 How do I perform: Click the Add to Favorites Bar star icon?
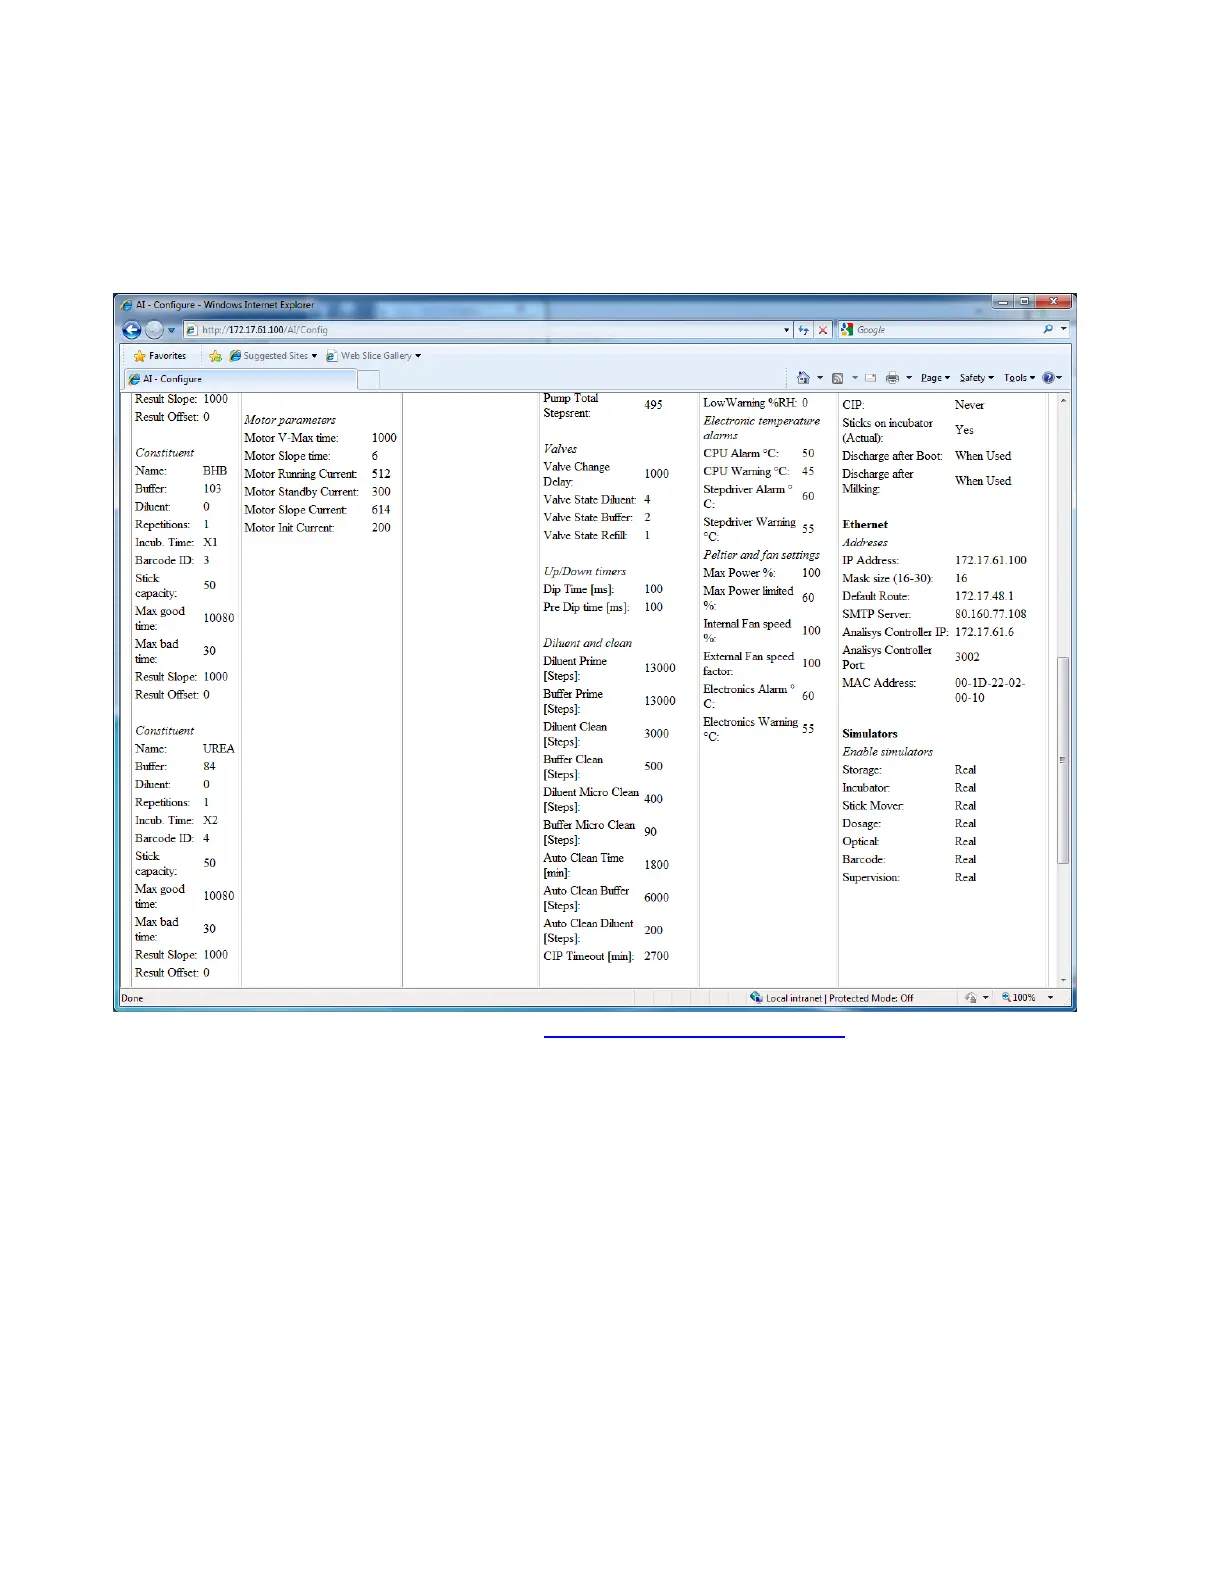[x=215, y=356]
